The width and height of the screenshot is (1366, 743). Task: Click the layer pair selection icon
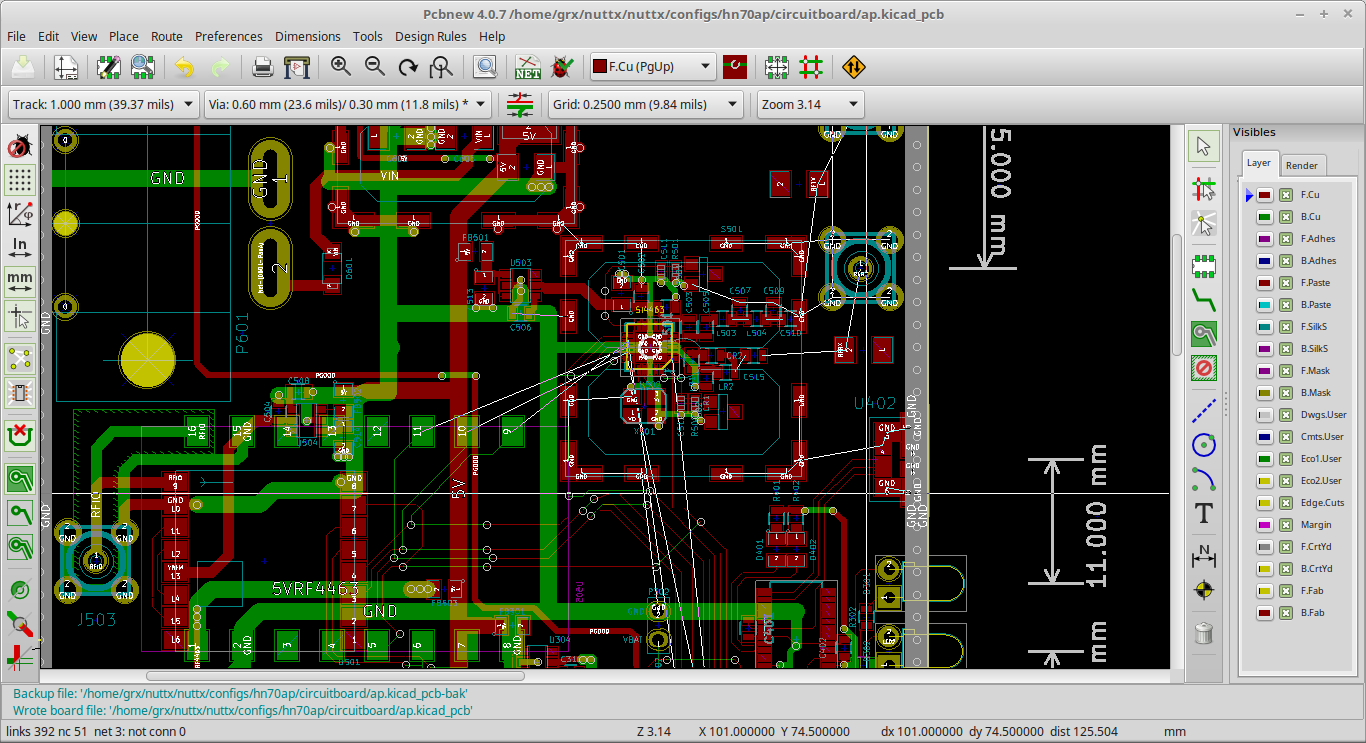[736, 67]
